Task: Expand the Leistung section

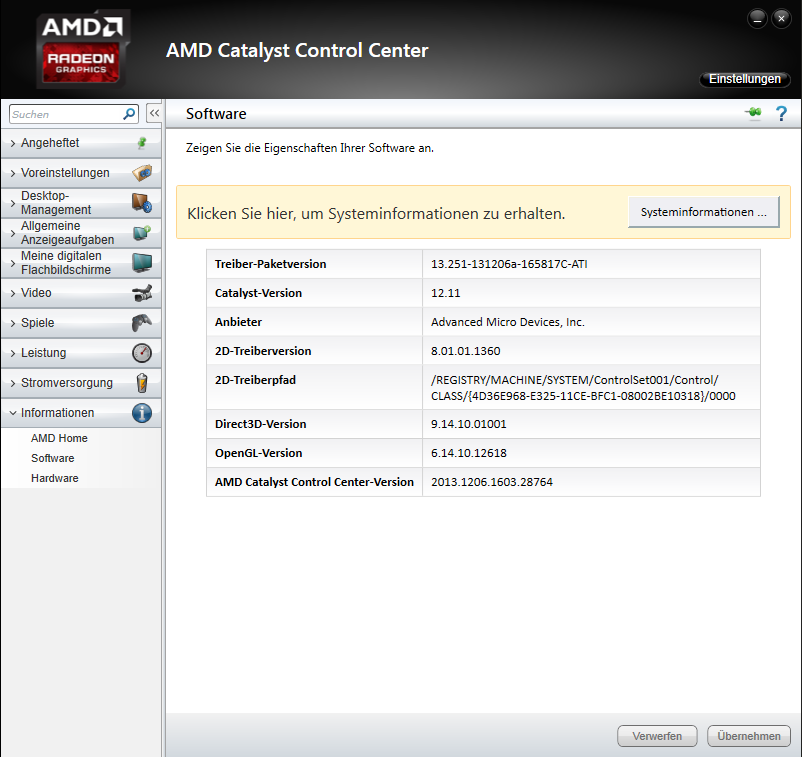Action: (x=13, y=353)
